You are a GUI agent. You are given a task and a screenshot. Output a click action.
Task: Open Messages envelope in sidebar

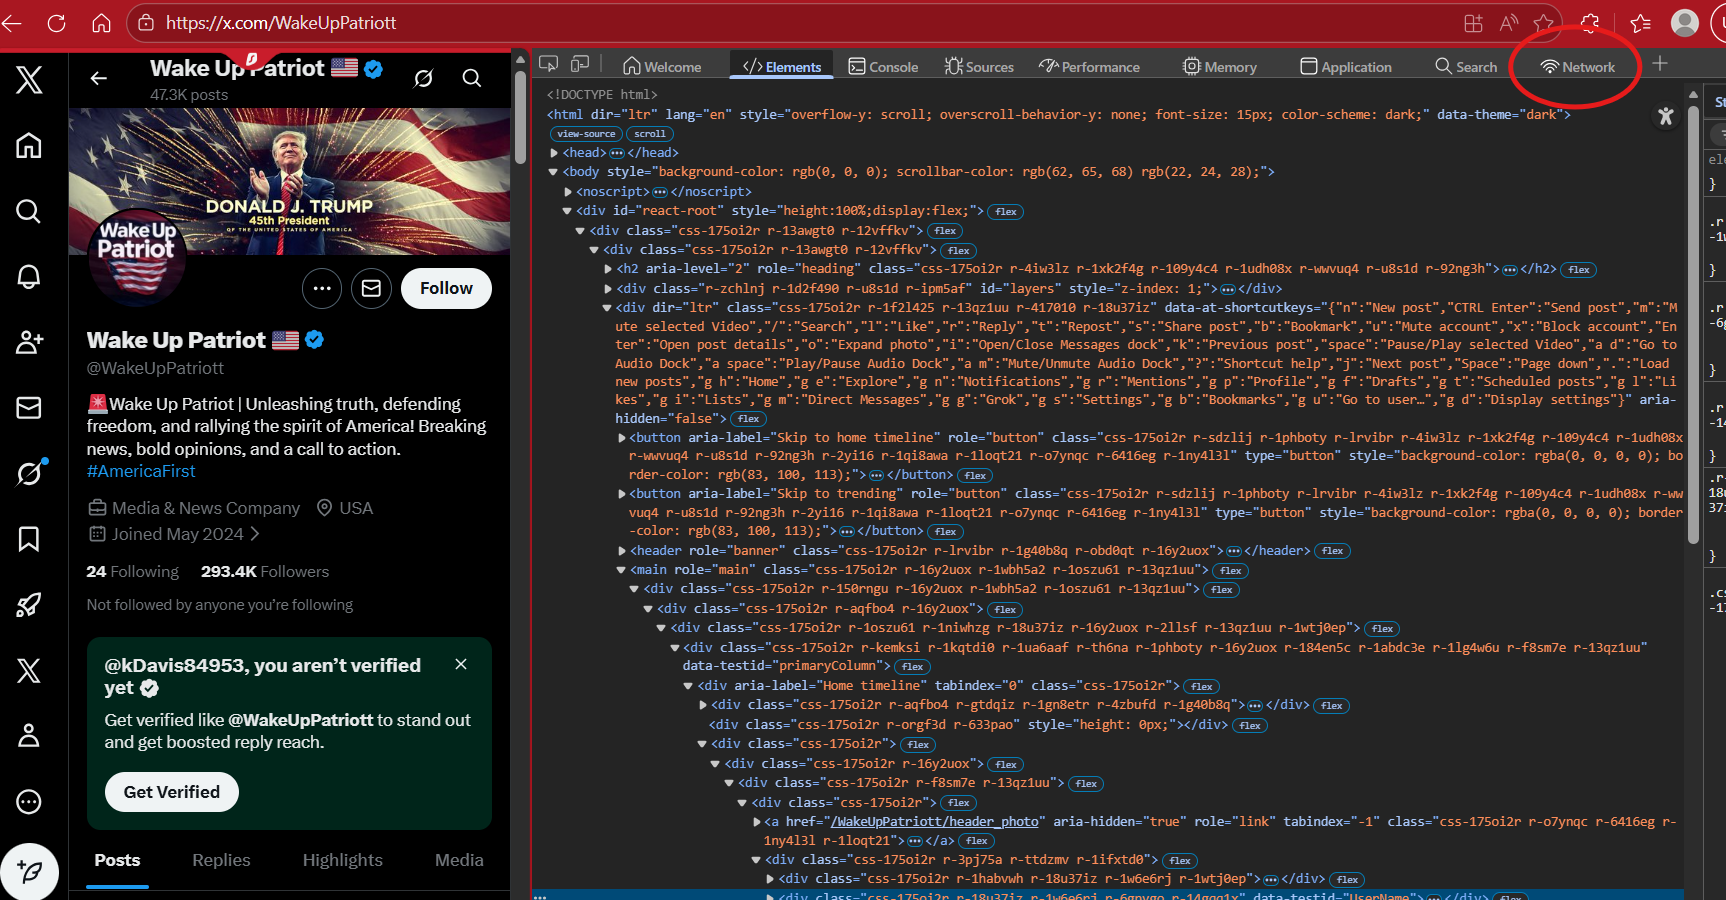29,407
